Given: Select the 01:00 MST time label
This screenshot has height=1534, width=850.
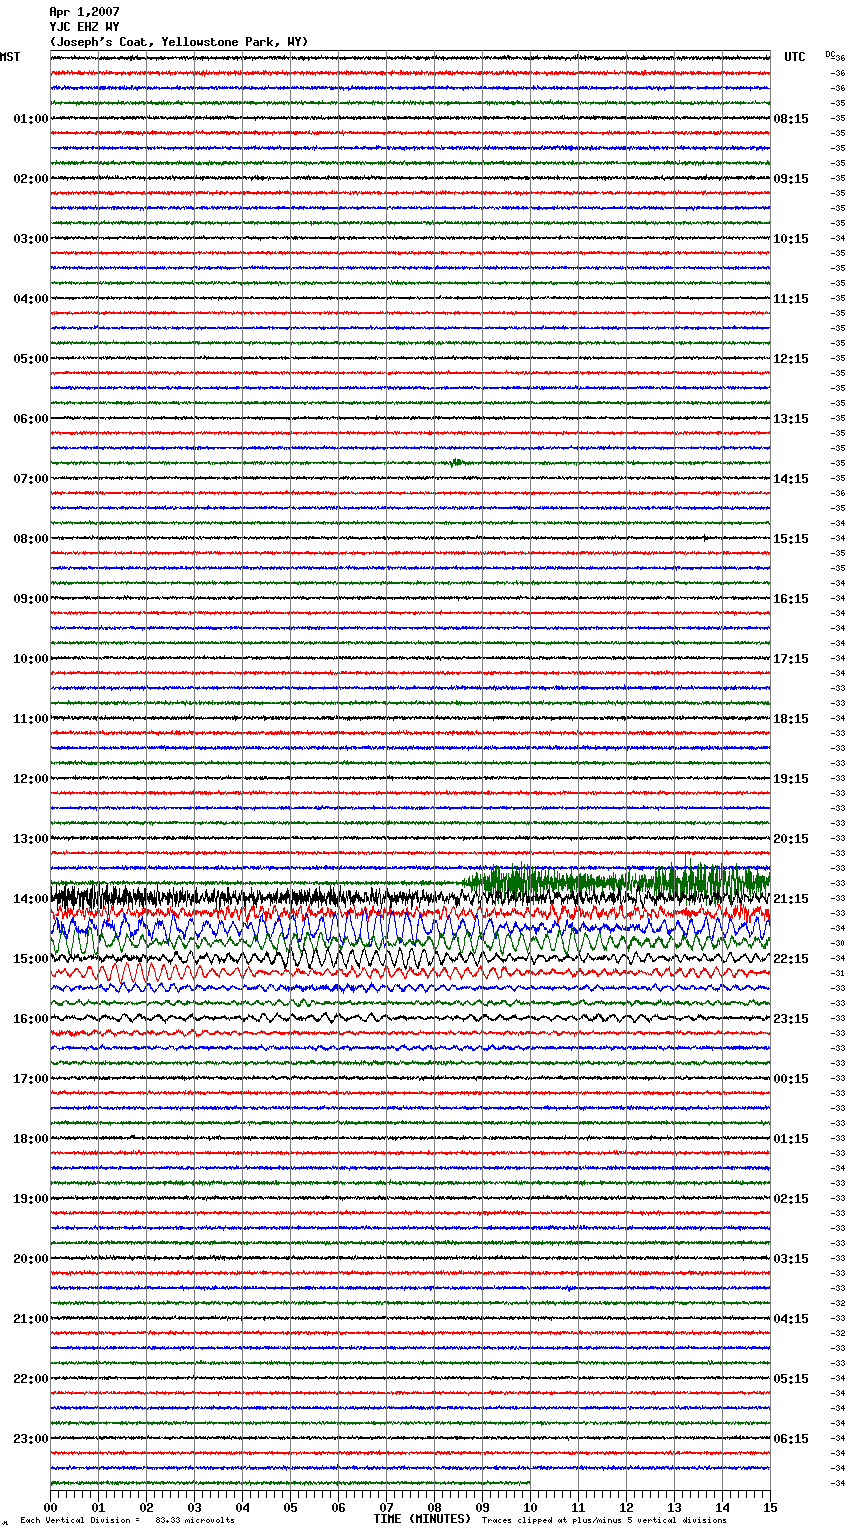Looking at the screenshot, I should (31, 119).
